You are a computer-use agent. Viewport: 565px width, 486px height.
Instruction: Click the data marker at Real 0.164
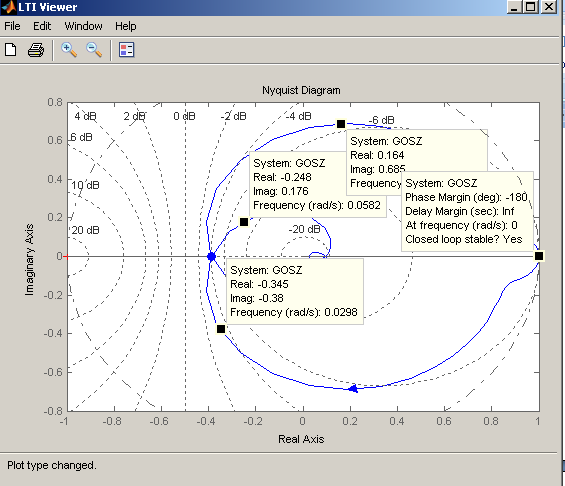[341, 124]
